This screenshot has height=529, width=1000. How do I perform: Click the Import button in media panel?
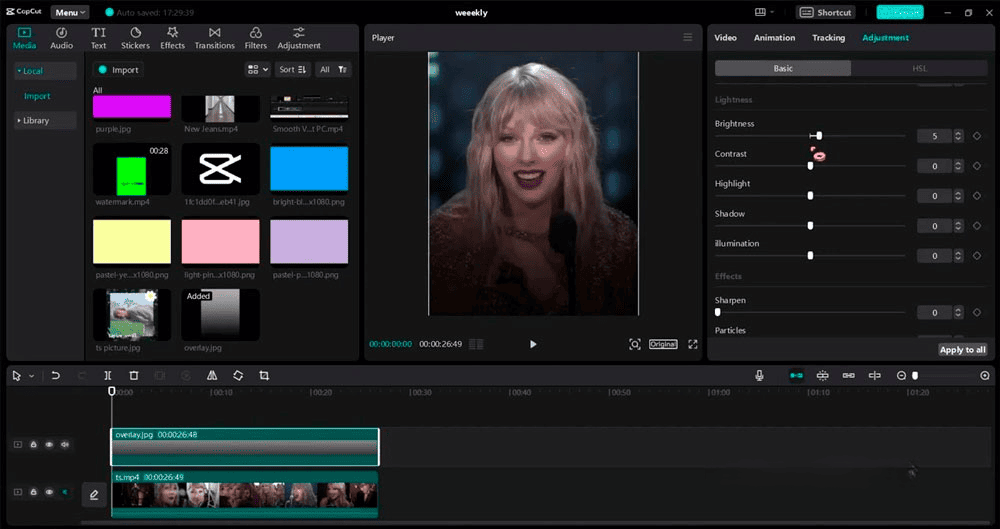pyautogui.click(x=118, y=70)
